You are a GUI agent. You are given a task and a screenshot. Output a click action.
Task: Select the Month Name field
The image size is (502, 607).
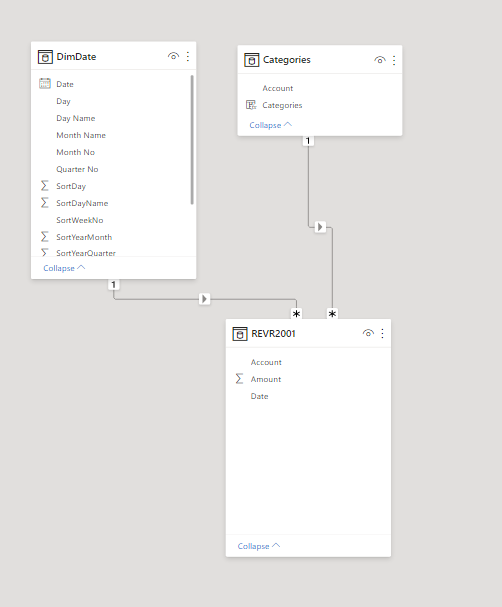pyautogui.click(x=81, y=135)
